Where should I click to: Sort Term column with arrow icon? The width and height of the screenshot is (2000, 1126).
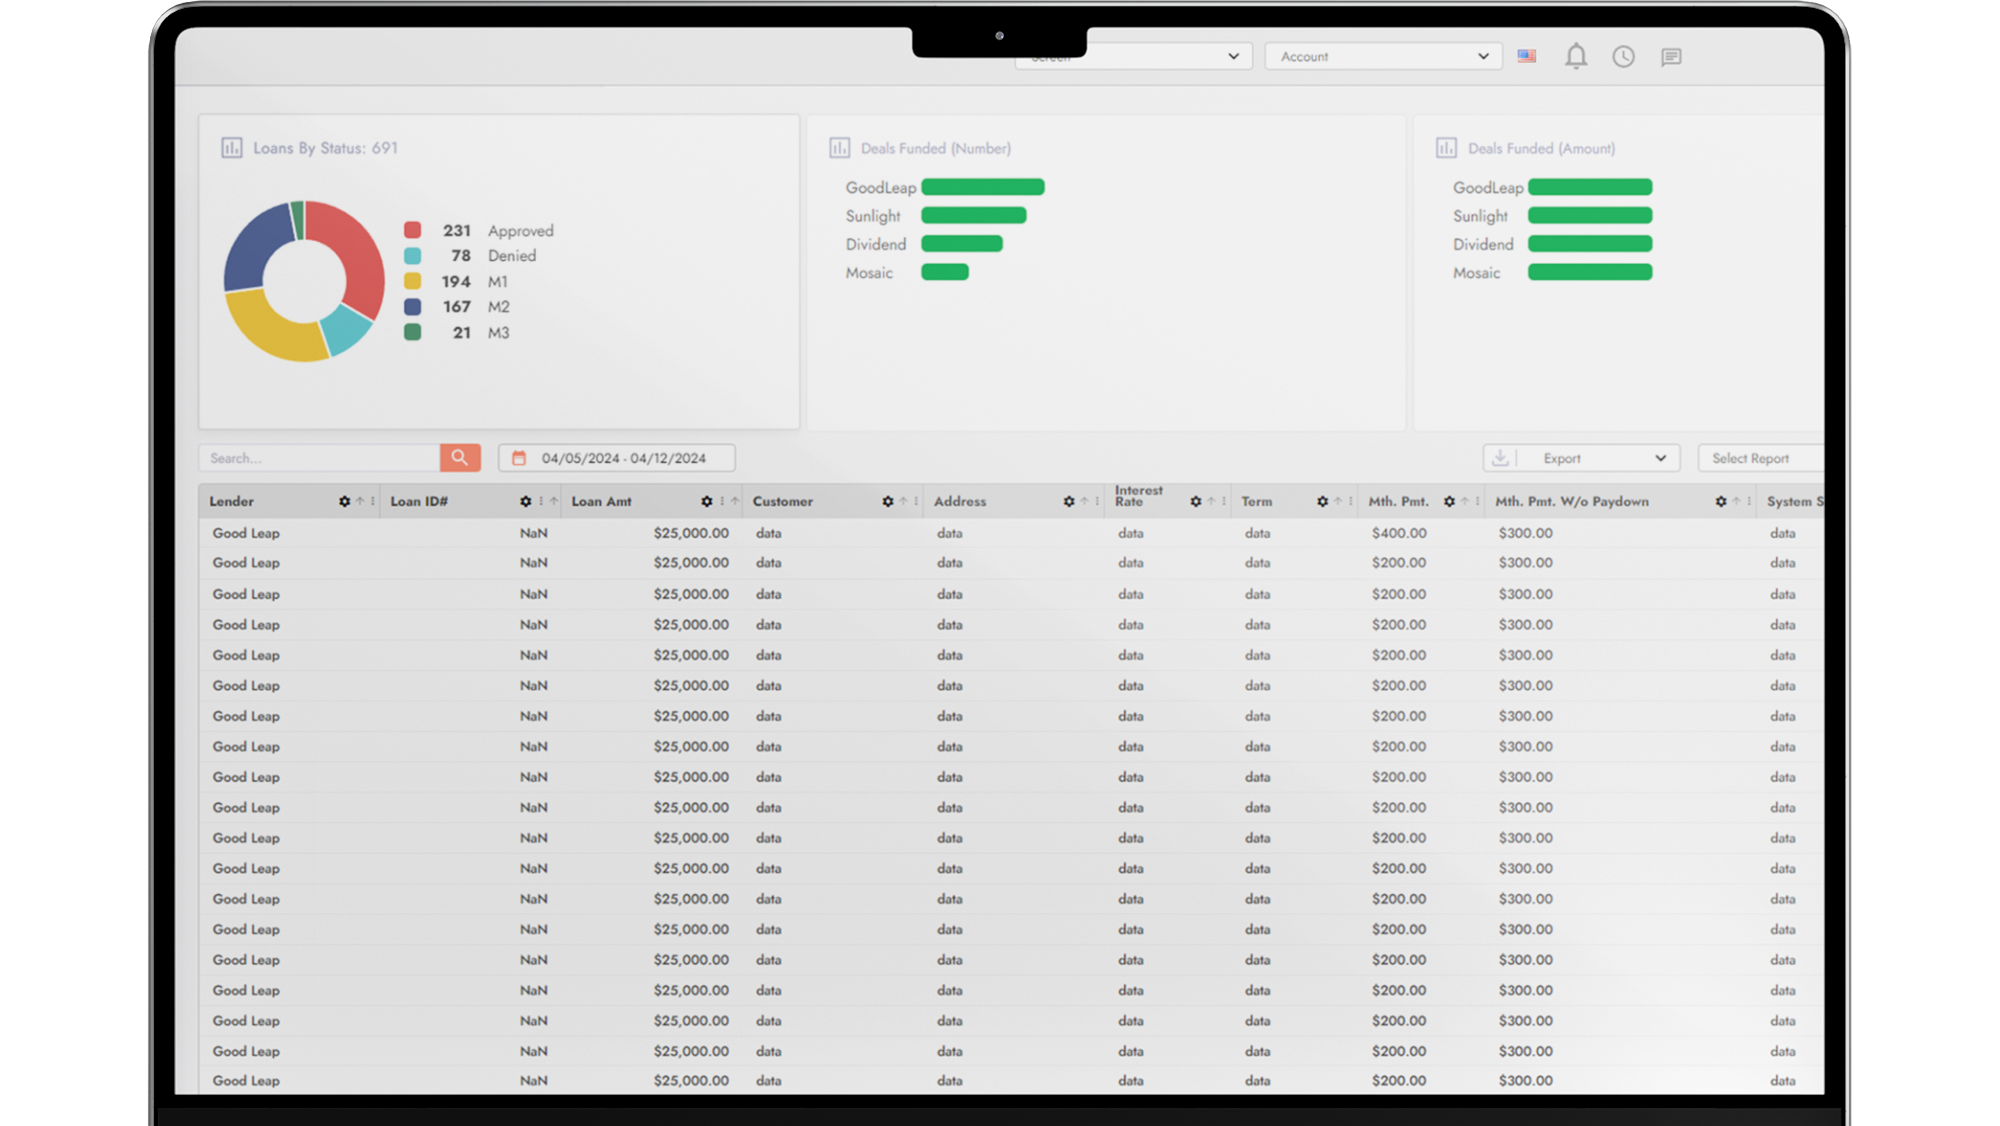coord(1337,501)
